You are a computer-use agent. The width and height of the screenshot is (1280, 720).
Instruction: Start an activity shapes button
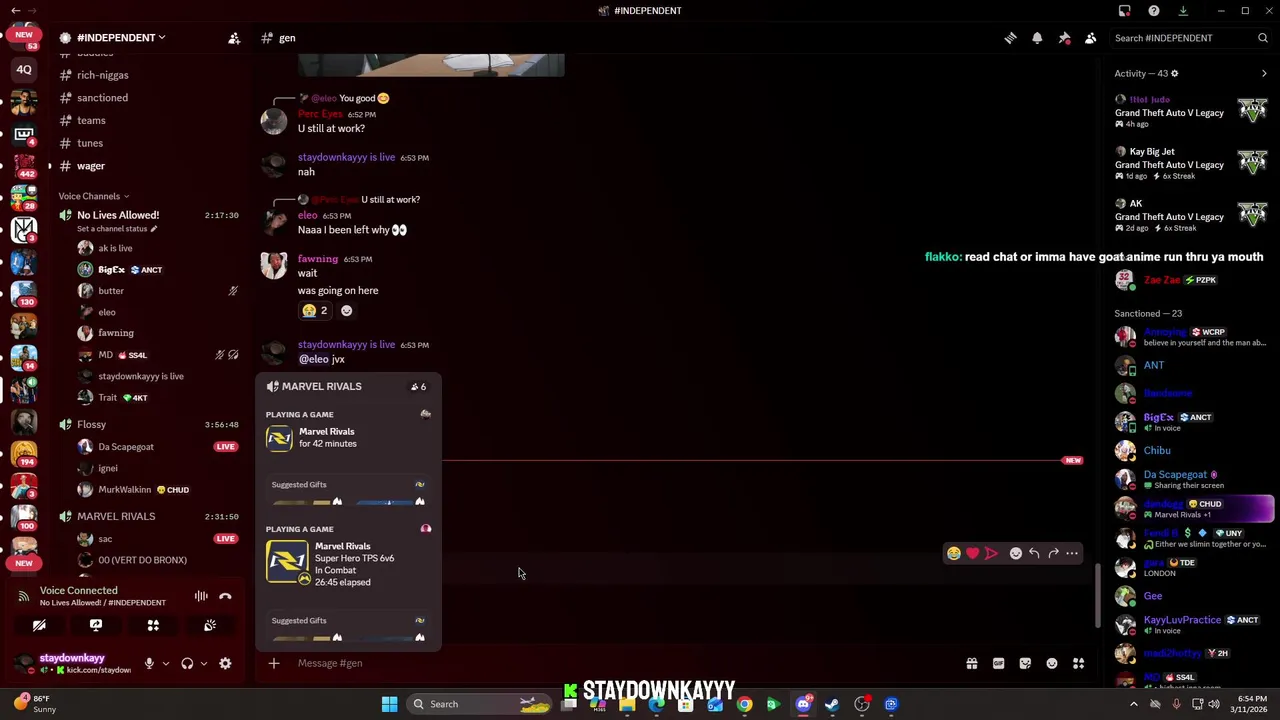pyautogui.click(x=153, y=625)
